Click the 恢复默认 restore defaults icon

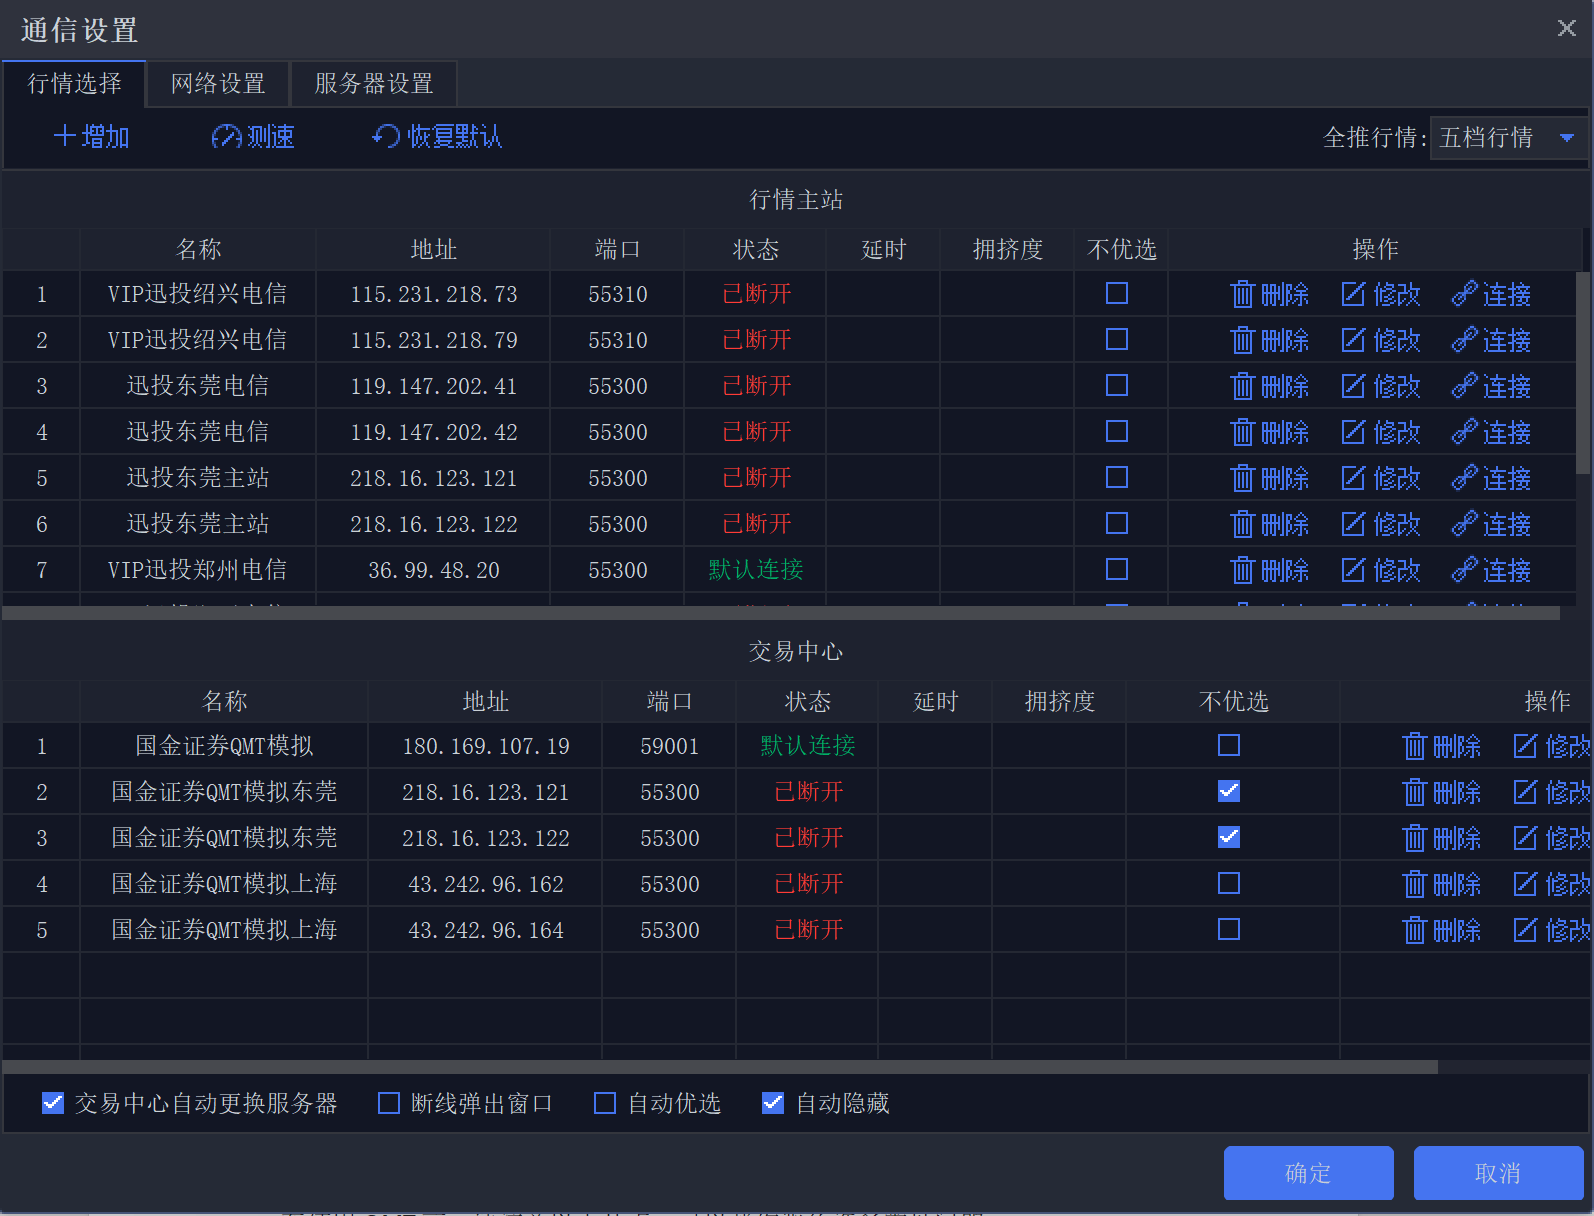[x=385, y=136]
